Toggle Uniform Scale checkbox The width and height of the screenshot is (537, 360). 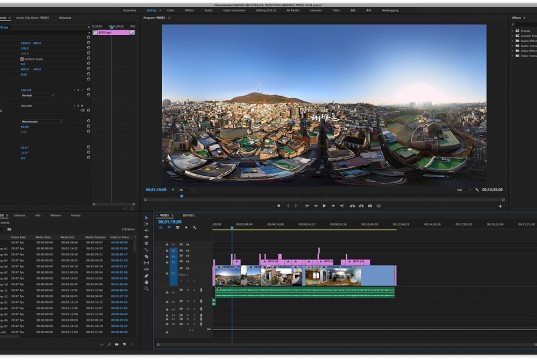point(22,59)
